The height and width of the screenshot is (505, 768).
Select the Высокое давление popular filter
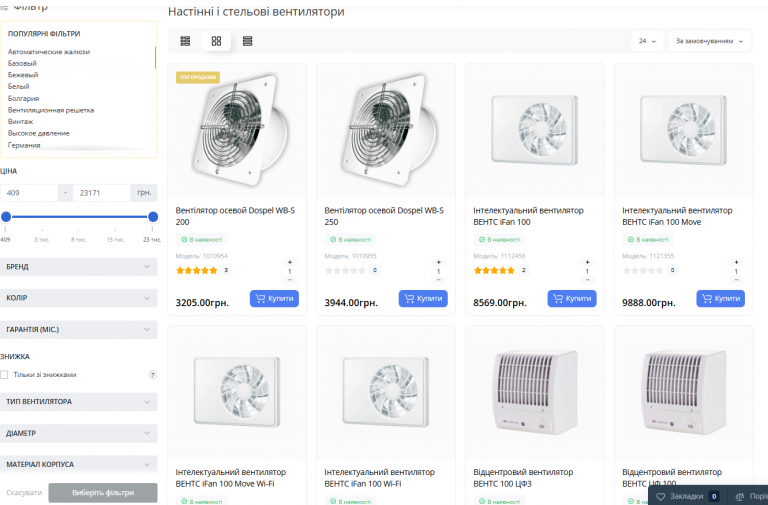click(39, 133)
